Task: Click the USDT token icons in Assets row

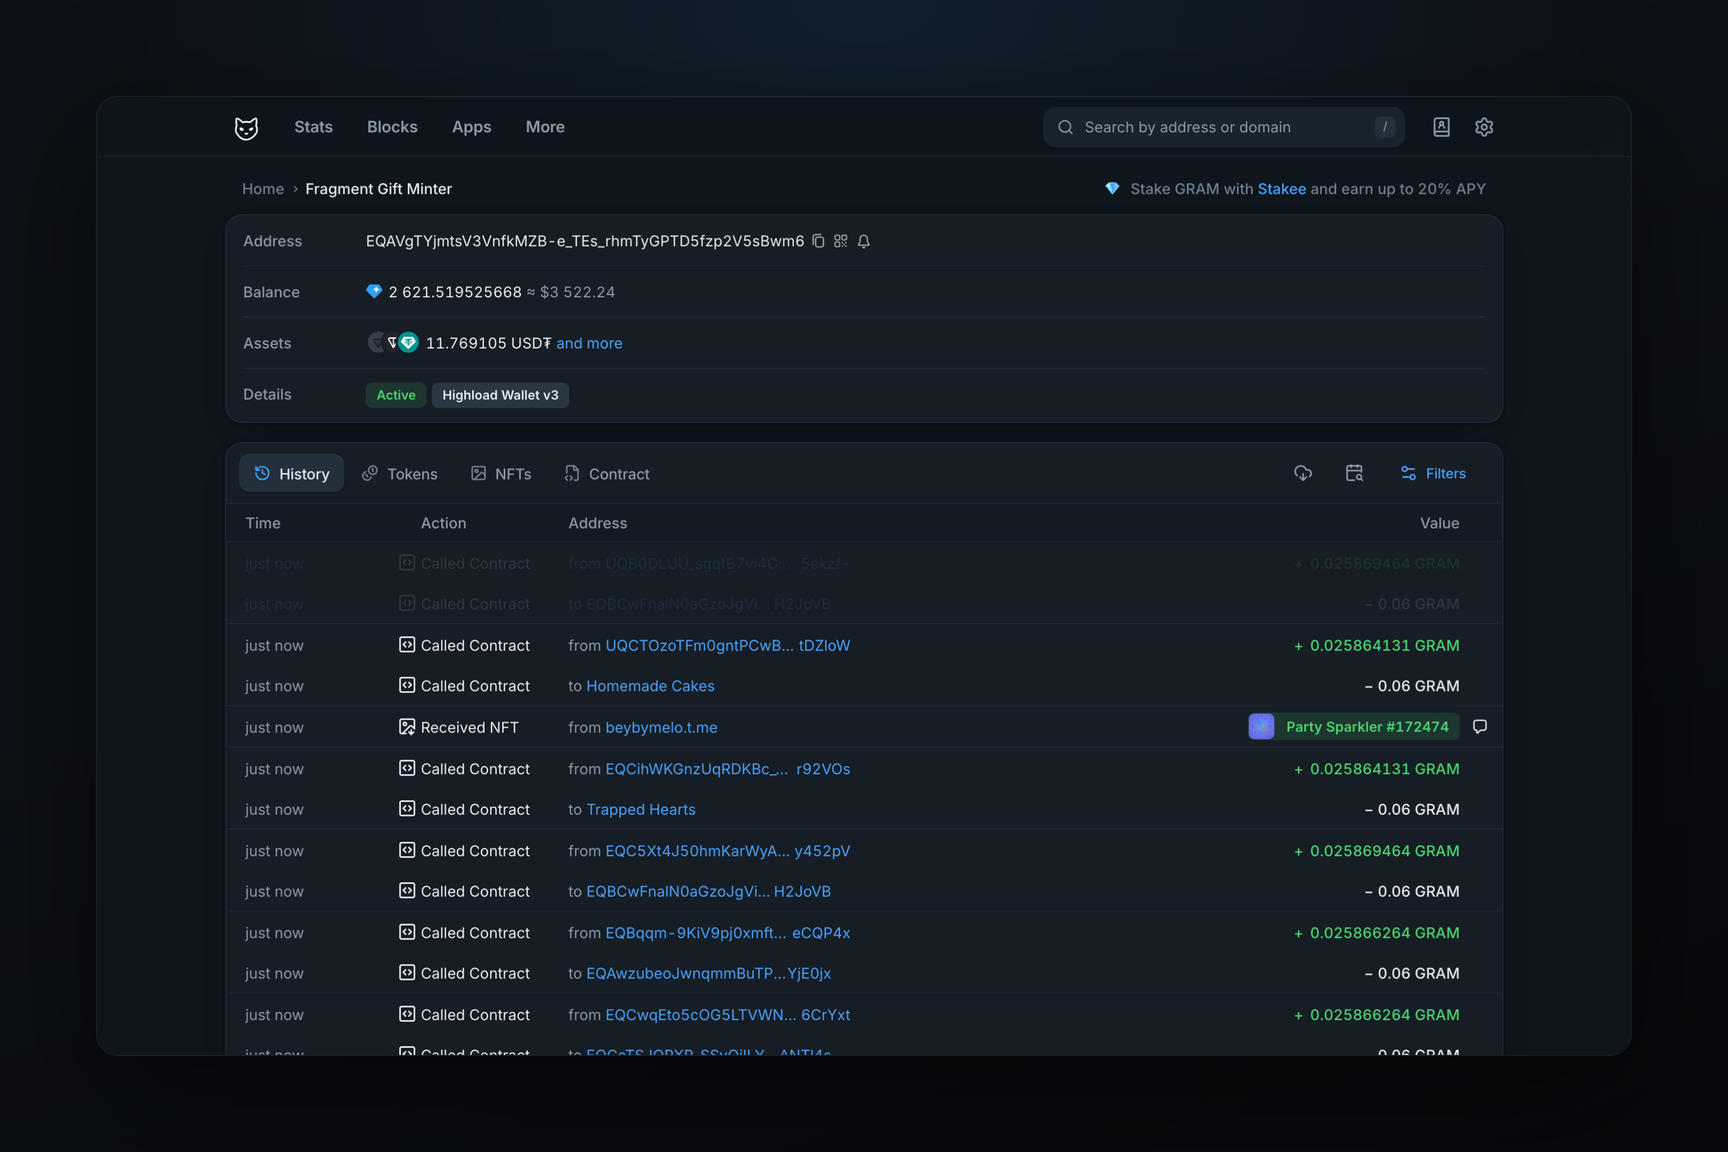Action: tap(393, 342)
